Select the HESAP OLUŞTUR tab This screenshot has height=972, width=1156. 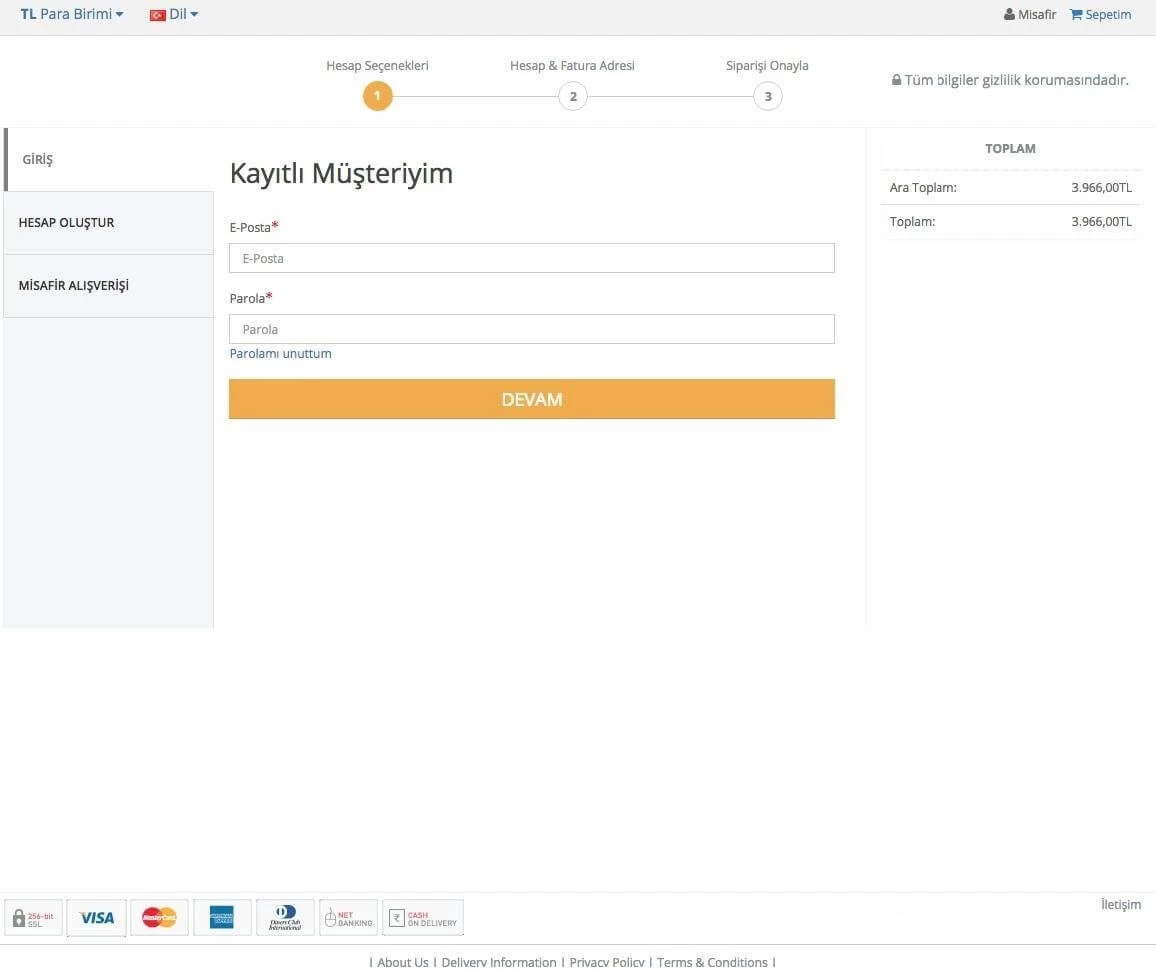[66, 222]
